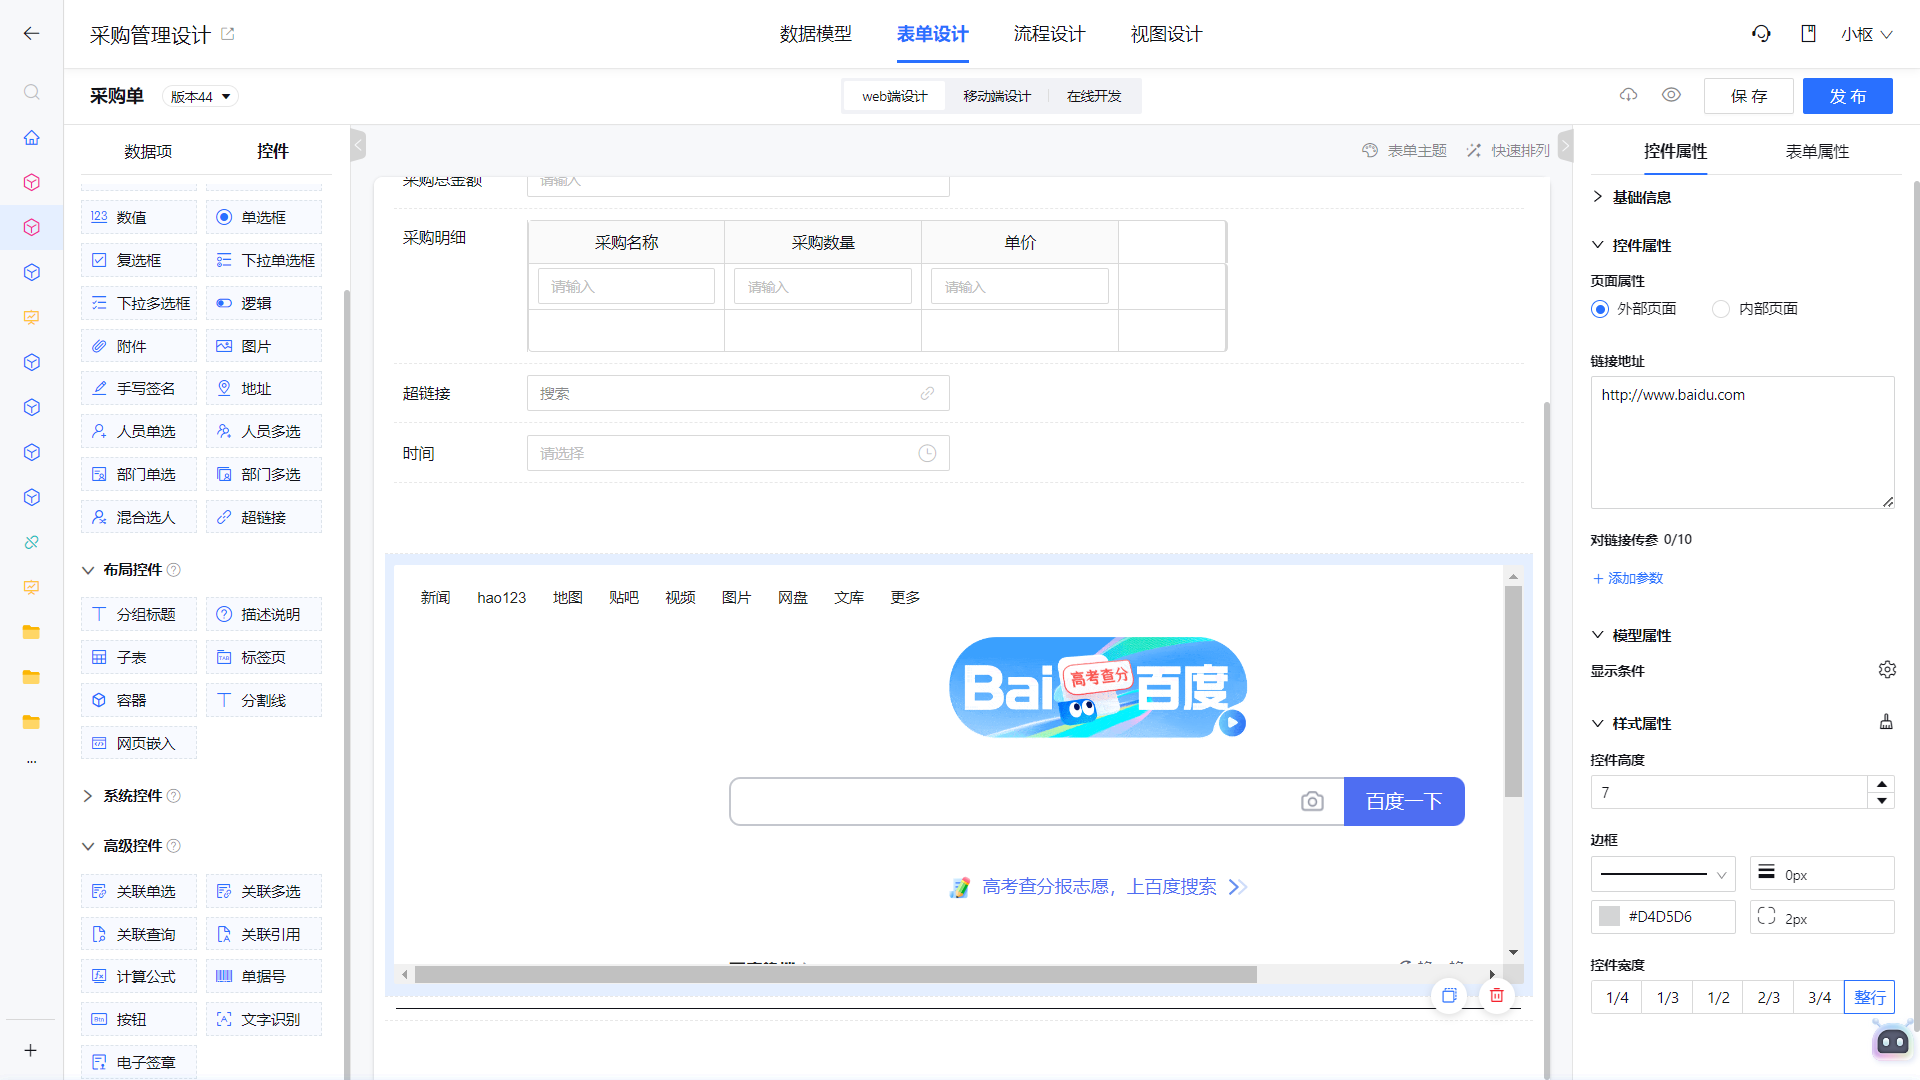The image size is (1920, 1080).
Task: Click the 链接地址 text area
Action: click(1743, 442)
